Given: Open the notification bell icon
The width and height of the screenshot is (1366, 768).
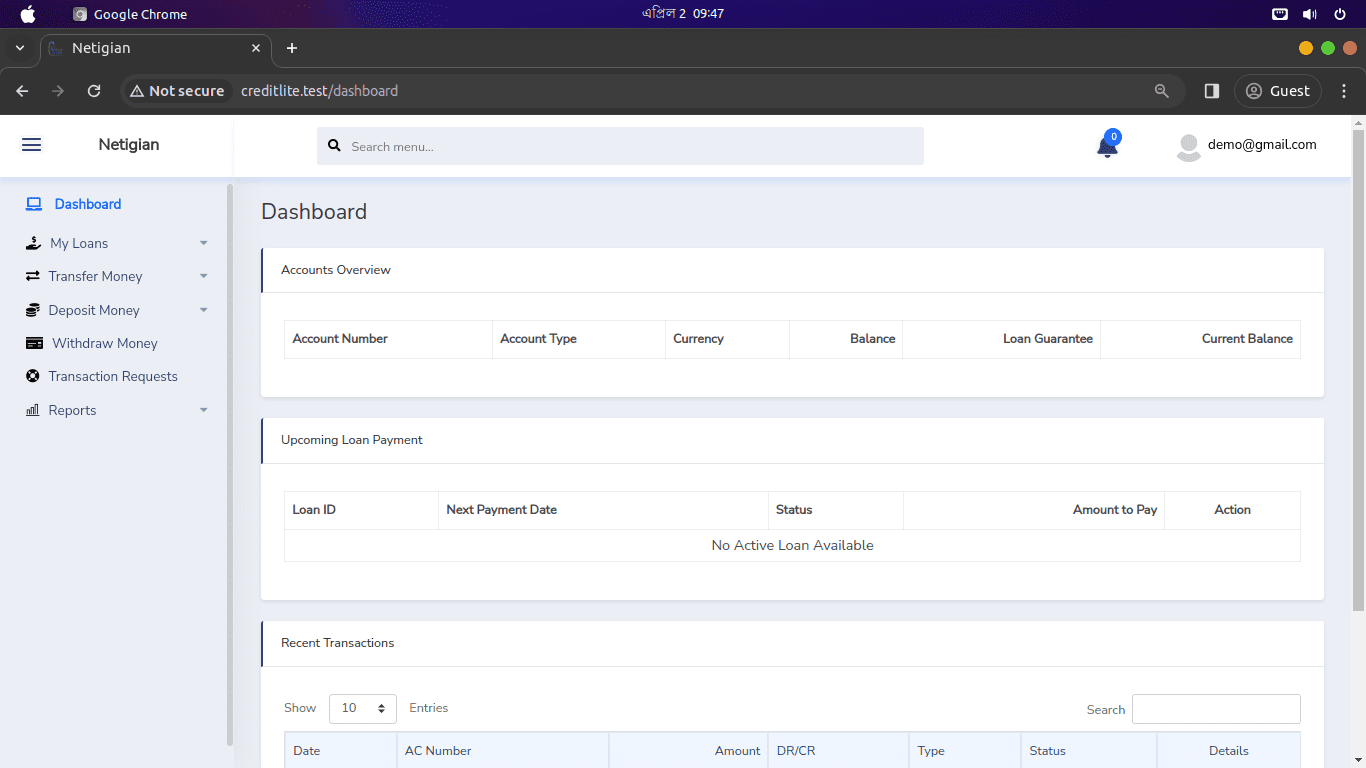Looking at the screenshot, I should 1107,146.
